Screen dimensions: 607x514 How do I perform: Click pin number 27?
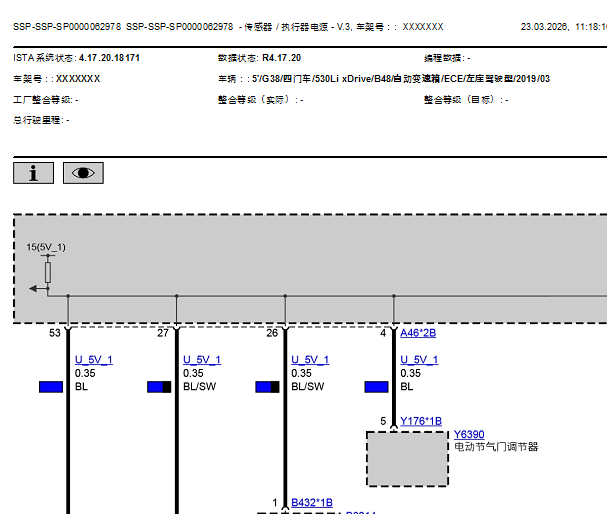coord(163,333)
